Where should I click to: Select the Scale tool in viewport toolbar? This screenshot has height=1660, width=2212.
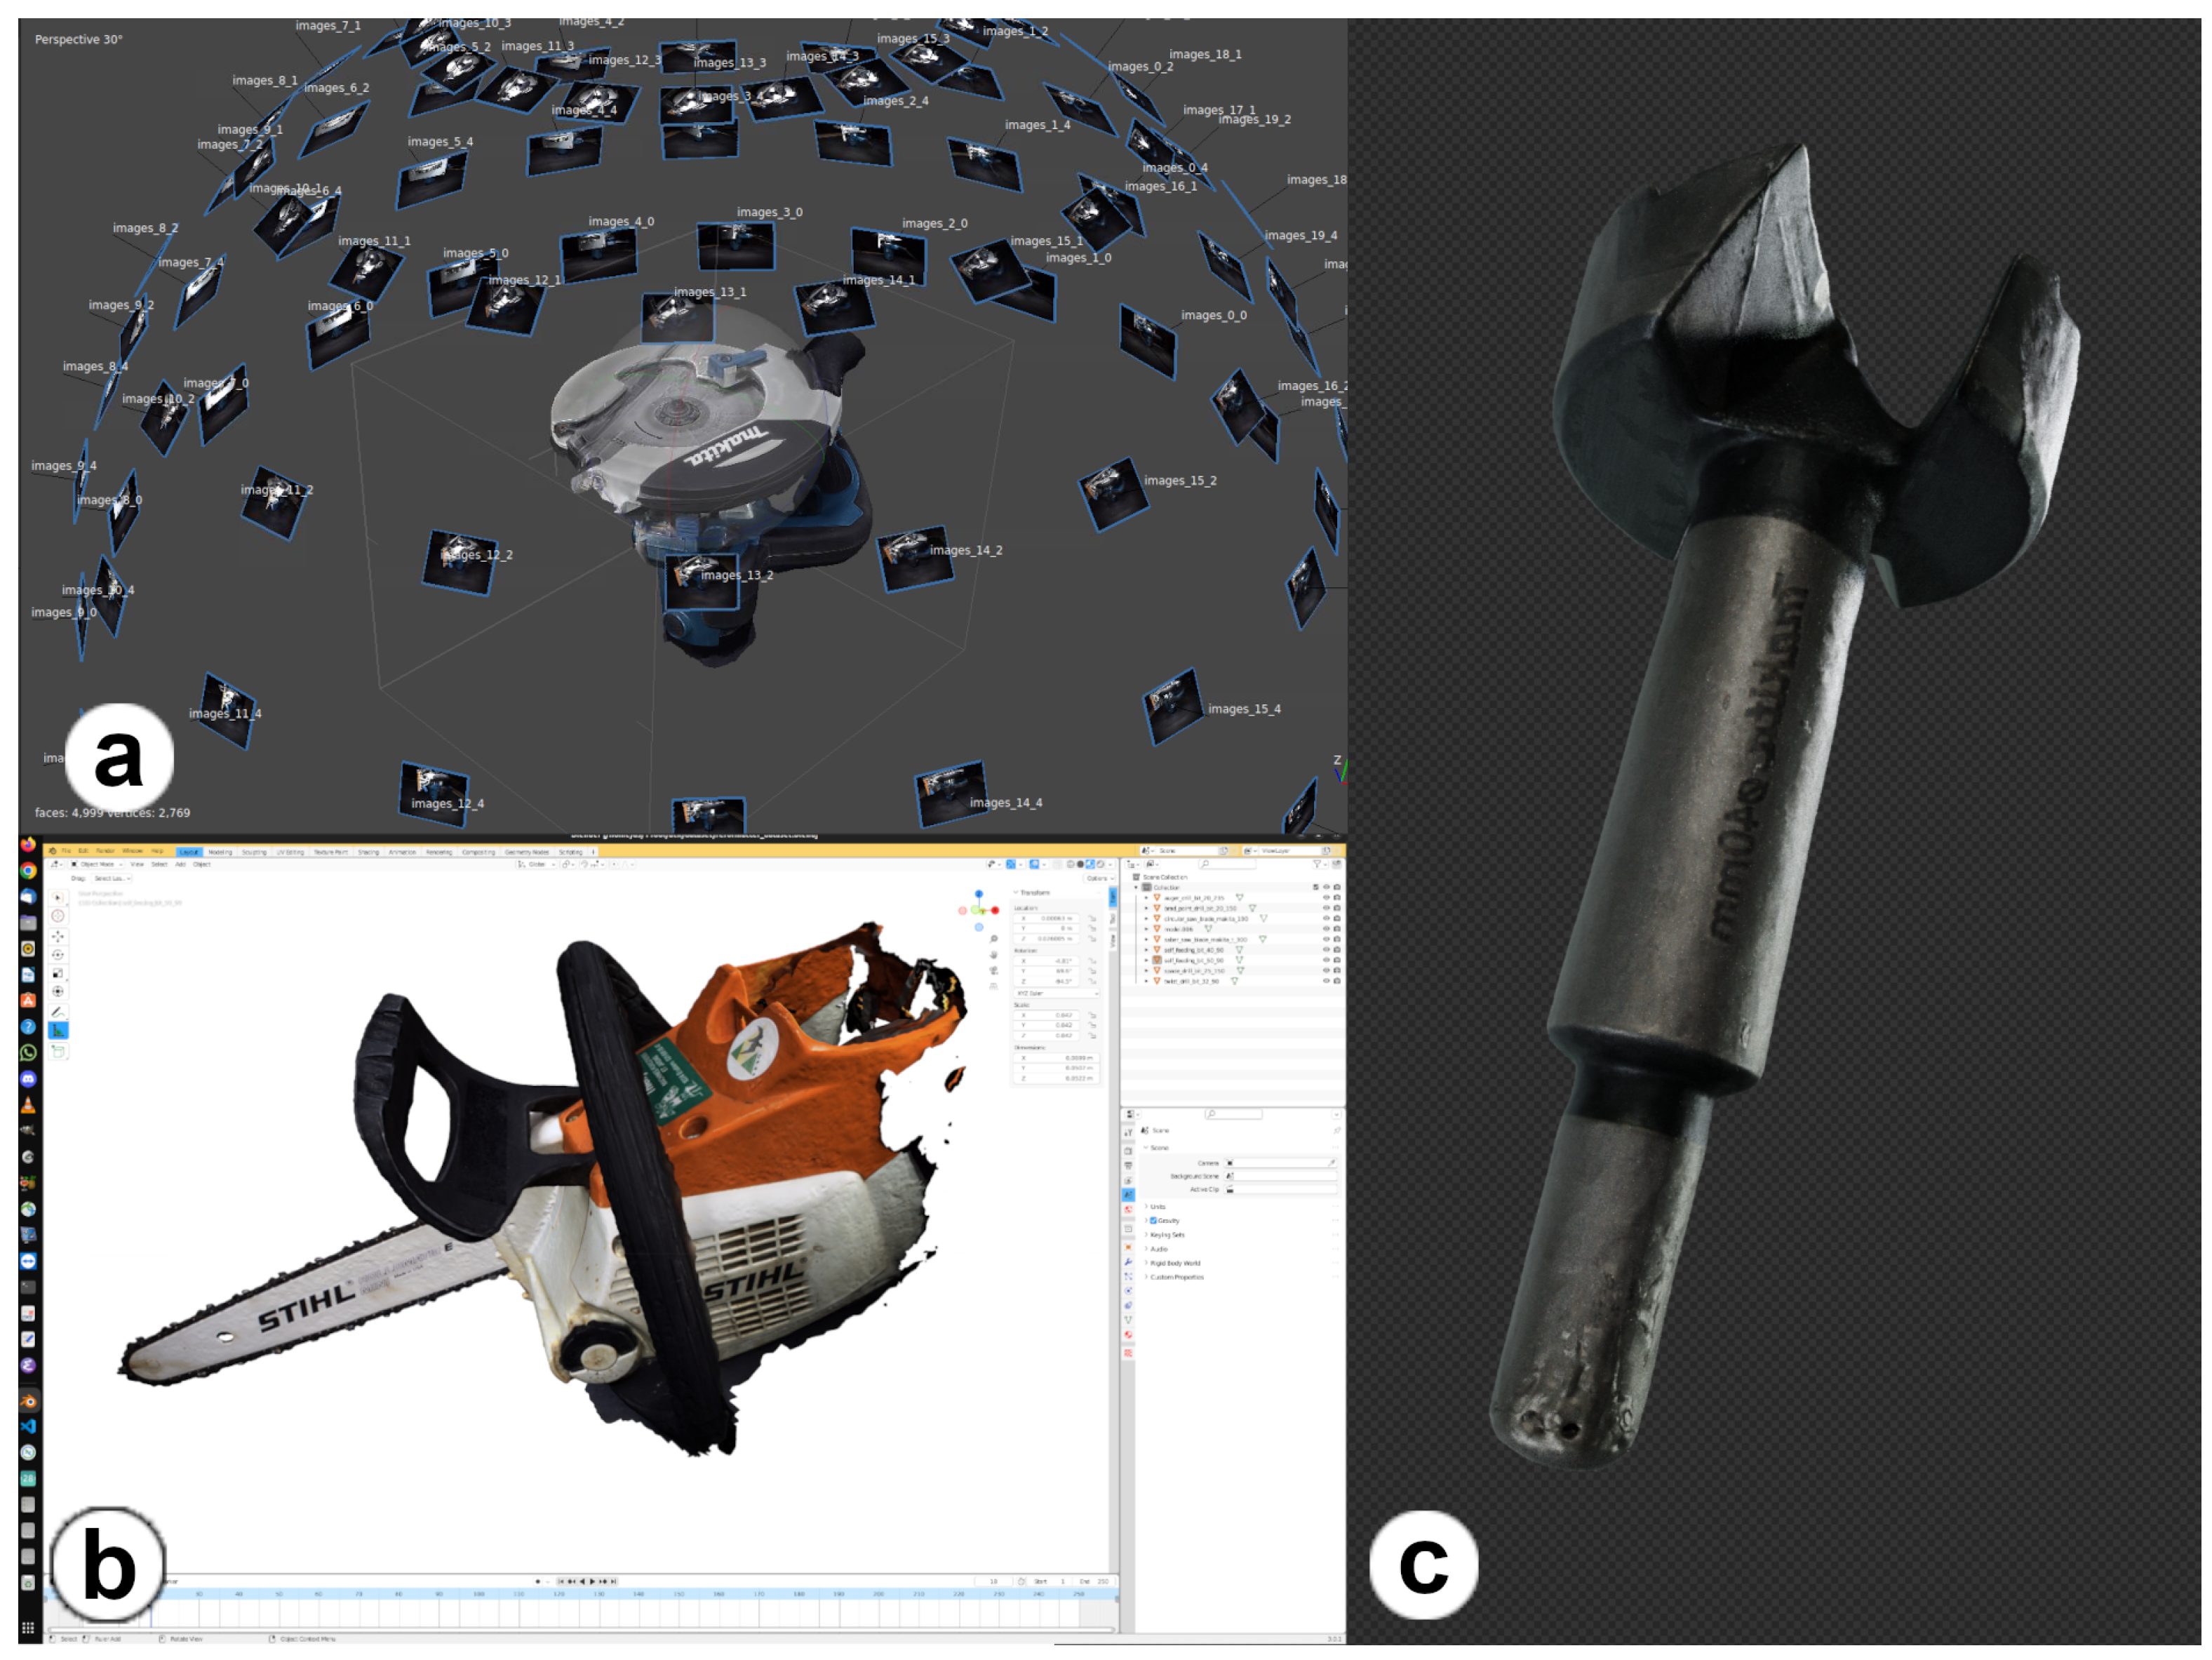click(x=58, y=973)
